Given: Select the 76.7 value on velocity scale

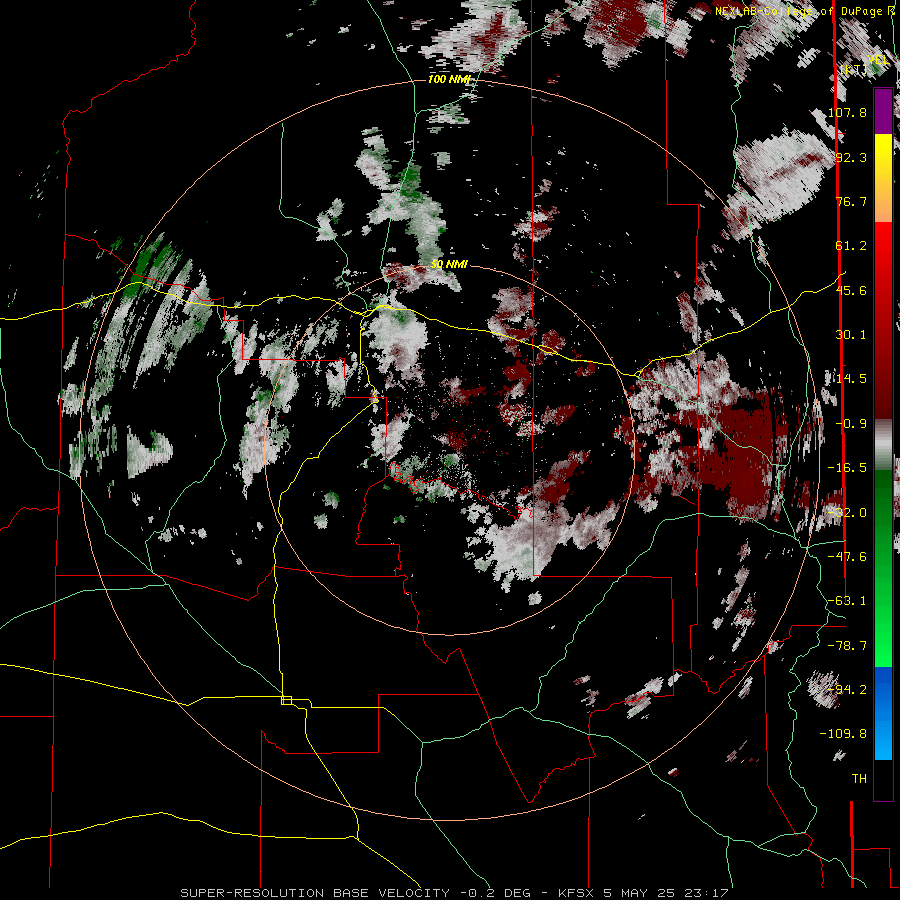Looking at the screenshot, I should [x=851, y=201].
